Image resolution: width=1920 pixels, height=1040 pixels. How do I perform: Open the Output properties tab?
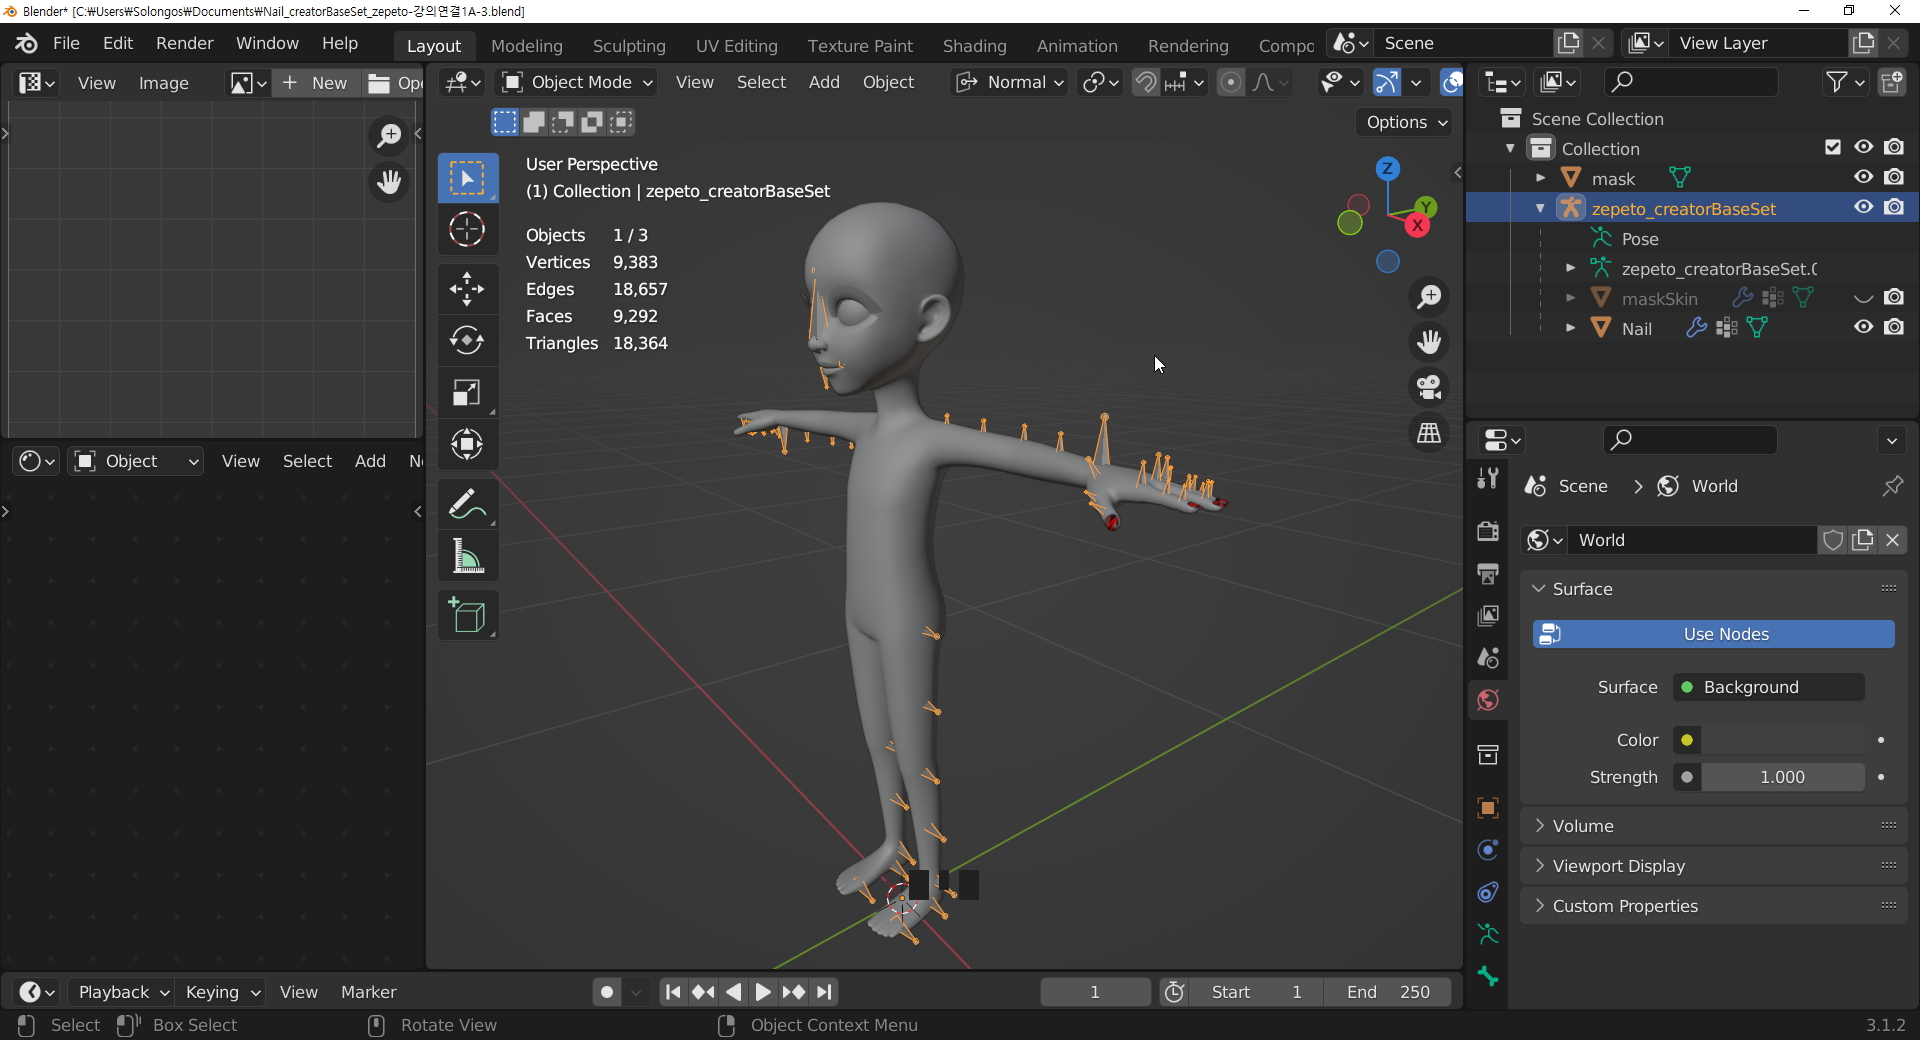point(1488,573)
